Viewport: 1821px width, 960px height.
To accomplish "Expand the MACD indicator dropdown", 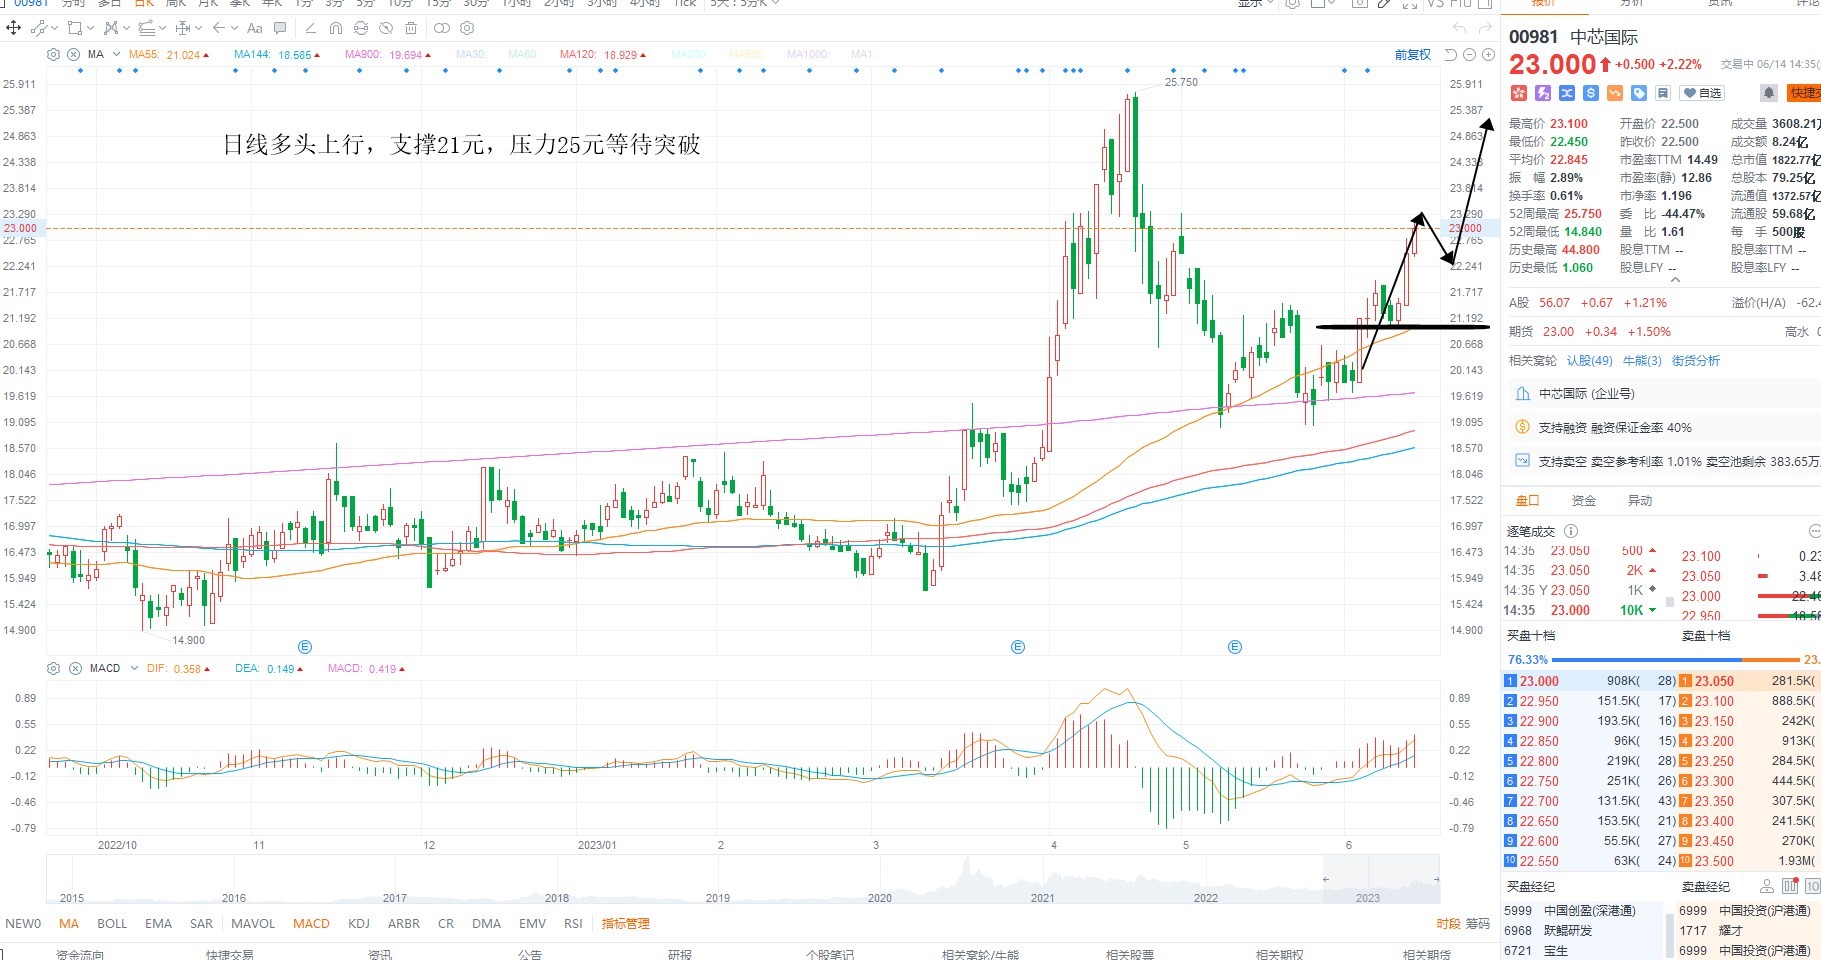I will (134, 668).
